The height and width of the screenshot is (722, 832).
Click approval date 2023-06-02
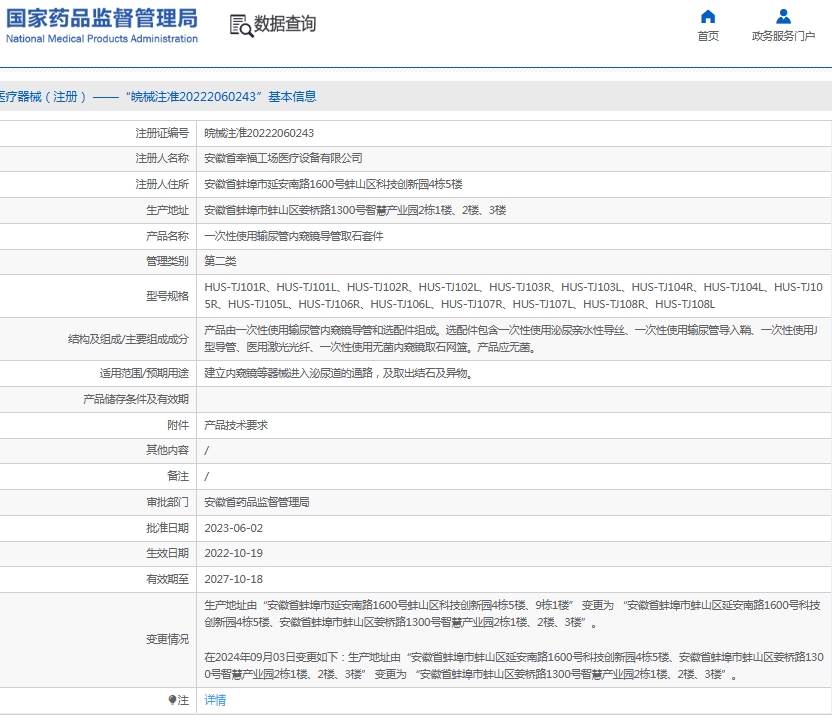click(x=233, y=528)
